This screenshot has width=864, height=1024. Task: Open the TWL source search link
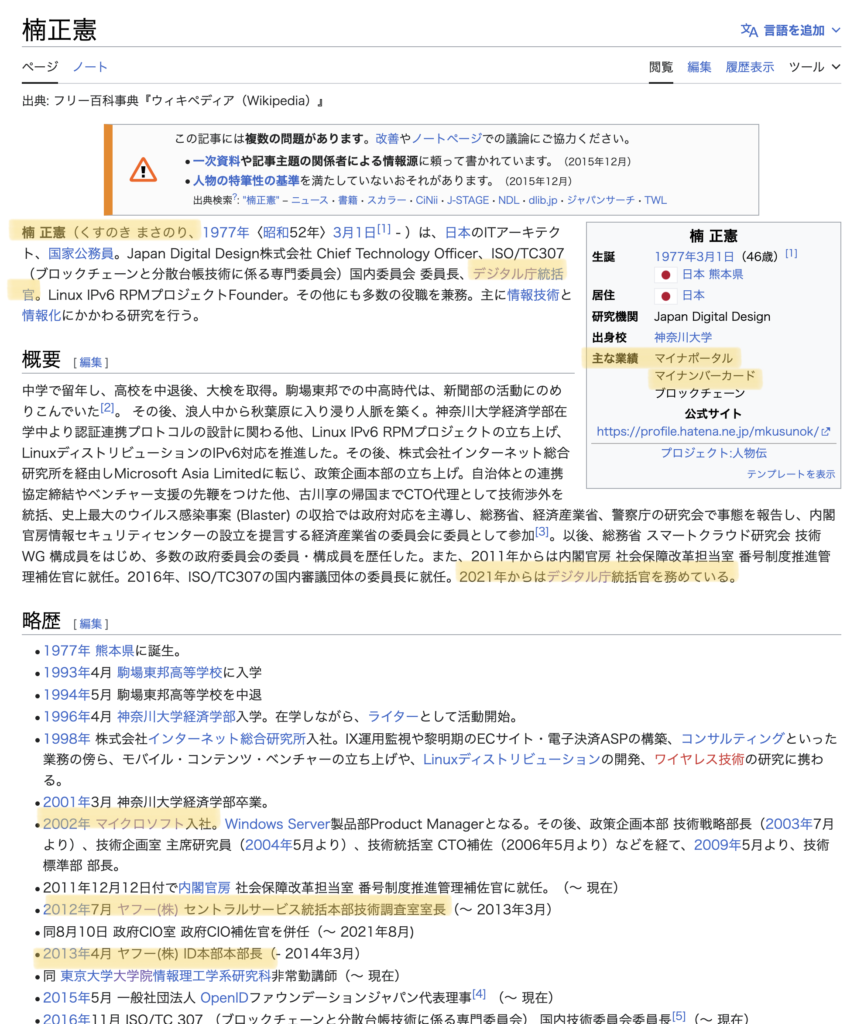pyautogui.click(x=655, y=200)
